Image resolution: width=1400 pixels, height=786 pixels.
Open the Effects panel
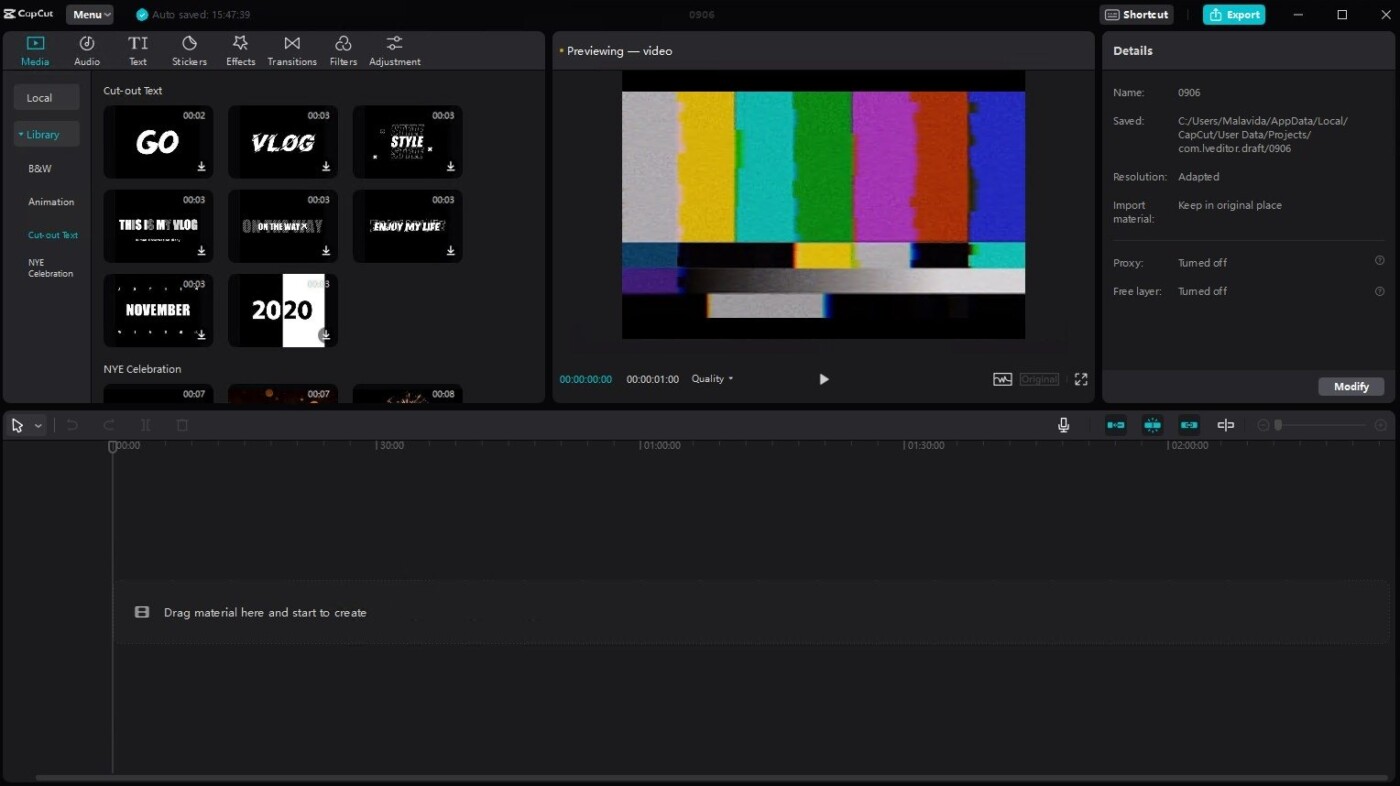point(240,49)
